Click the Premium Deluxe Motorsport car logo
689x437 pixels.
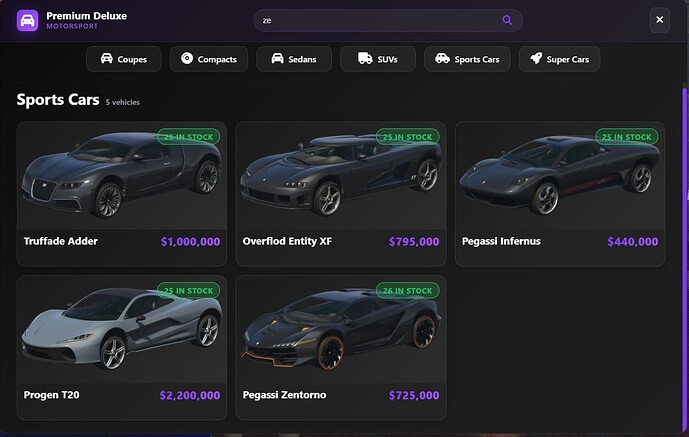tap(27, 20)
